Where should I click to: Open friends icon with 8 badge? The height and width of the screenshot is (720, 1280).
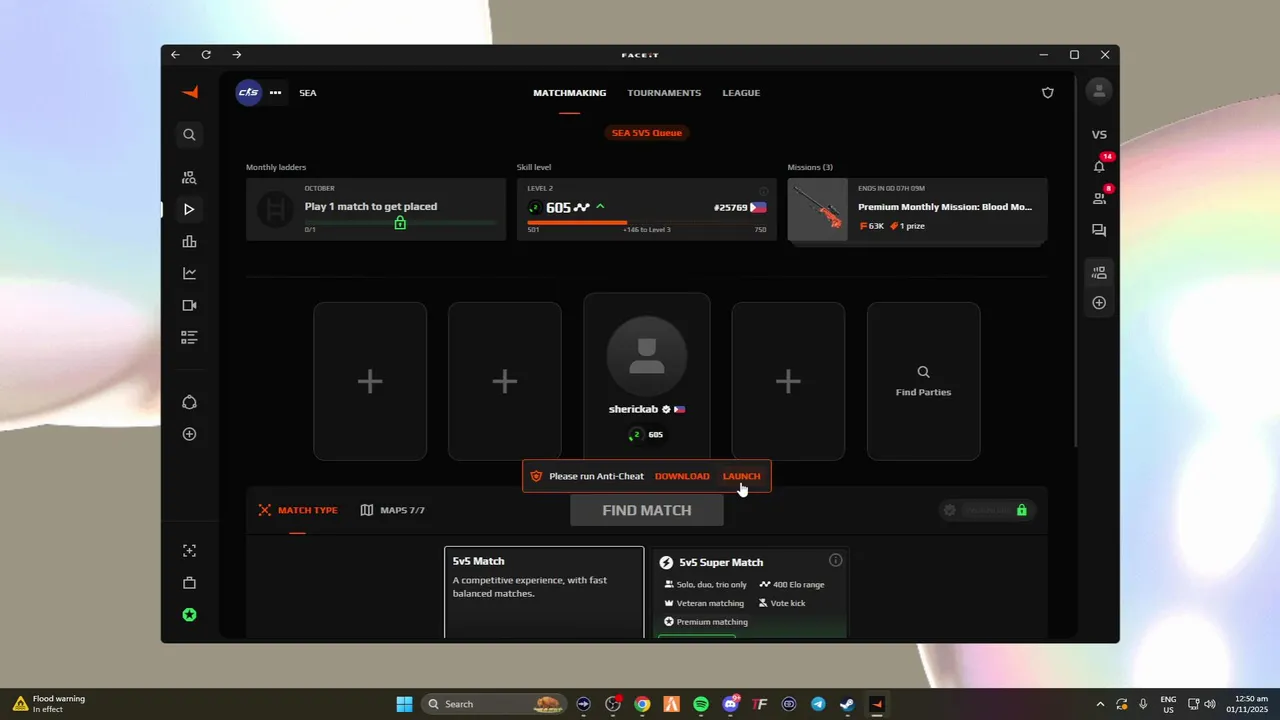pyautogui.click(x=1099, y=197)
